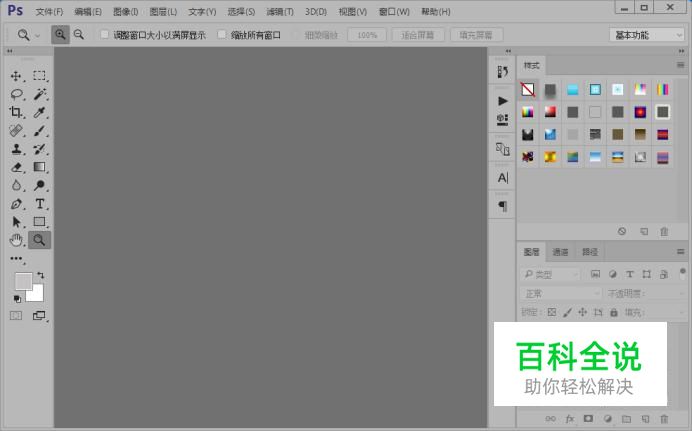Open the Layer menu
The width and height of the screenshot is (692, 431).
pyautogui.click(x=163, y=12)
